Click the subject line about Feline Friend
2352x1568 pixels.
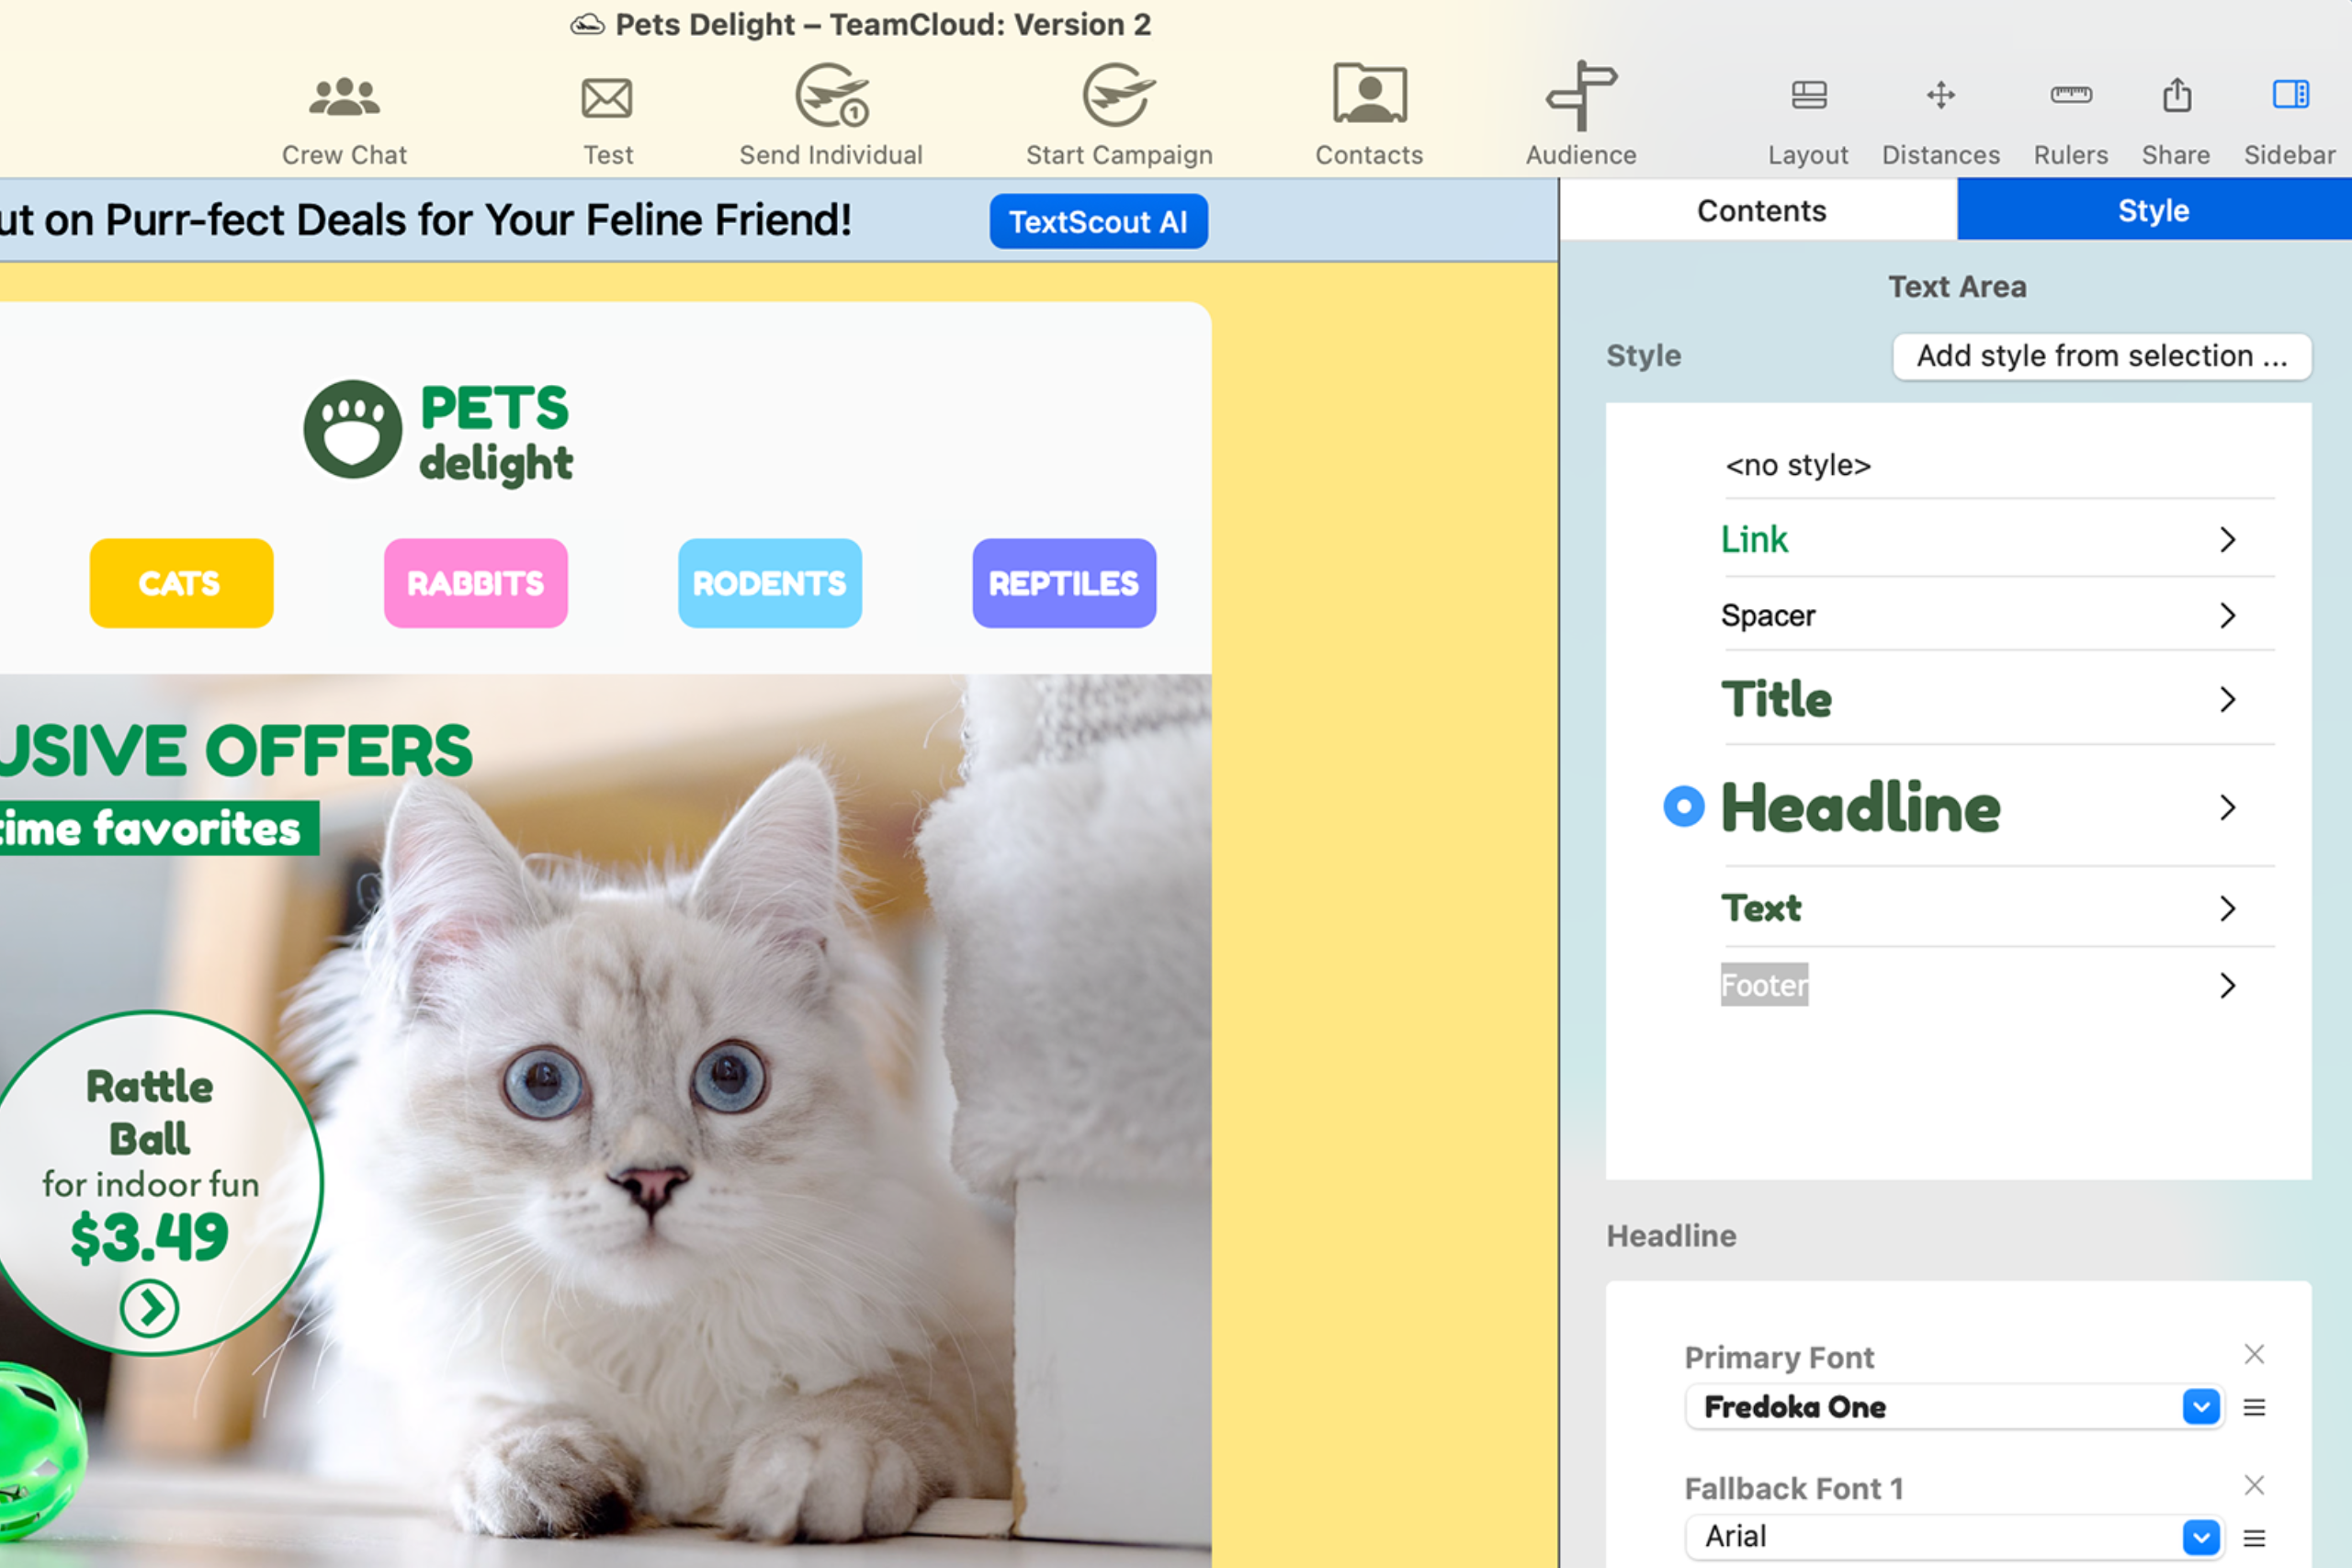coord(425,220)
